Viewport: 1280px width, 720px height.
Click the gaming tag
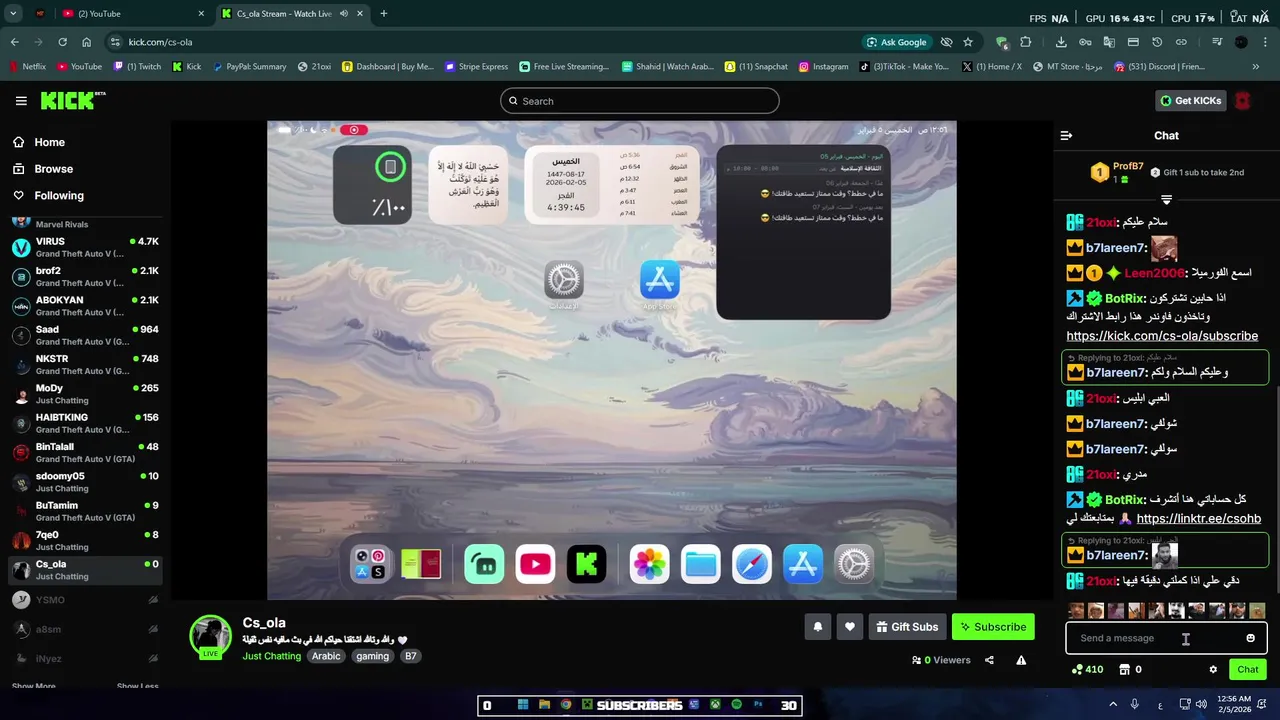(372, 656)
